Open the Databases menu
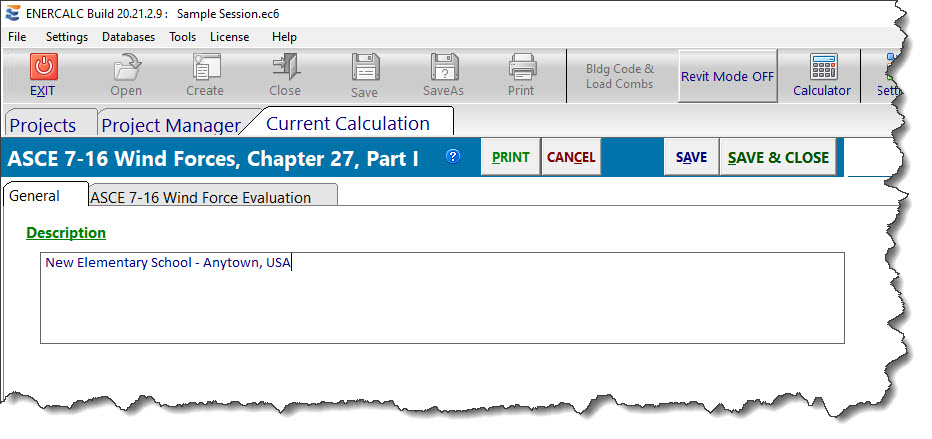 pos(128,37)
